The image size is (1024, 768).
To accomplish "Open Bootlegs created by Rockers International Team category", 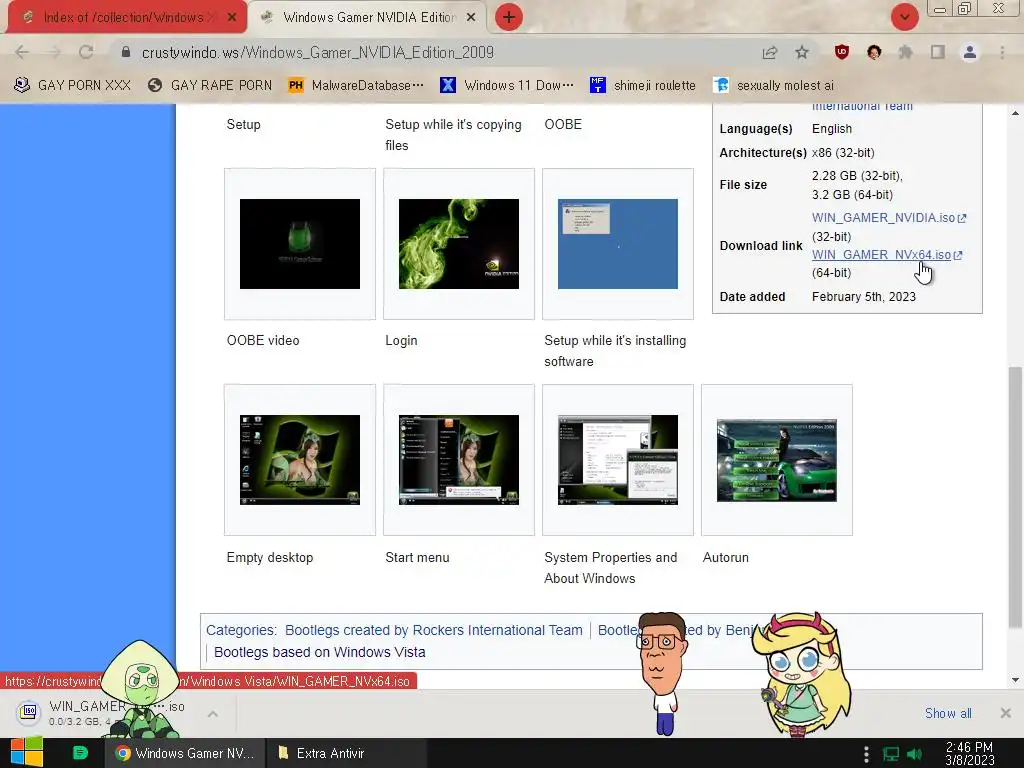I will [x=434, y=630].
